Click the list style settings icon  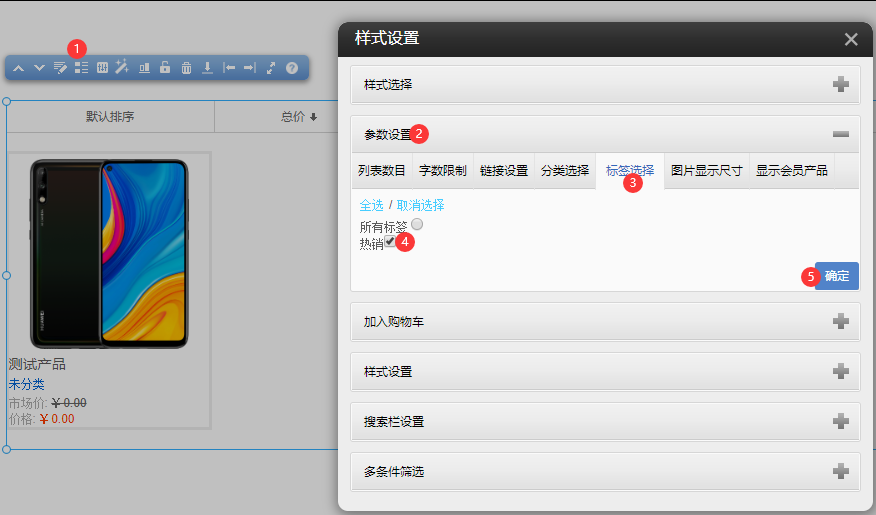pos(82,68)
